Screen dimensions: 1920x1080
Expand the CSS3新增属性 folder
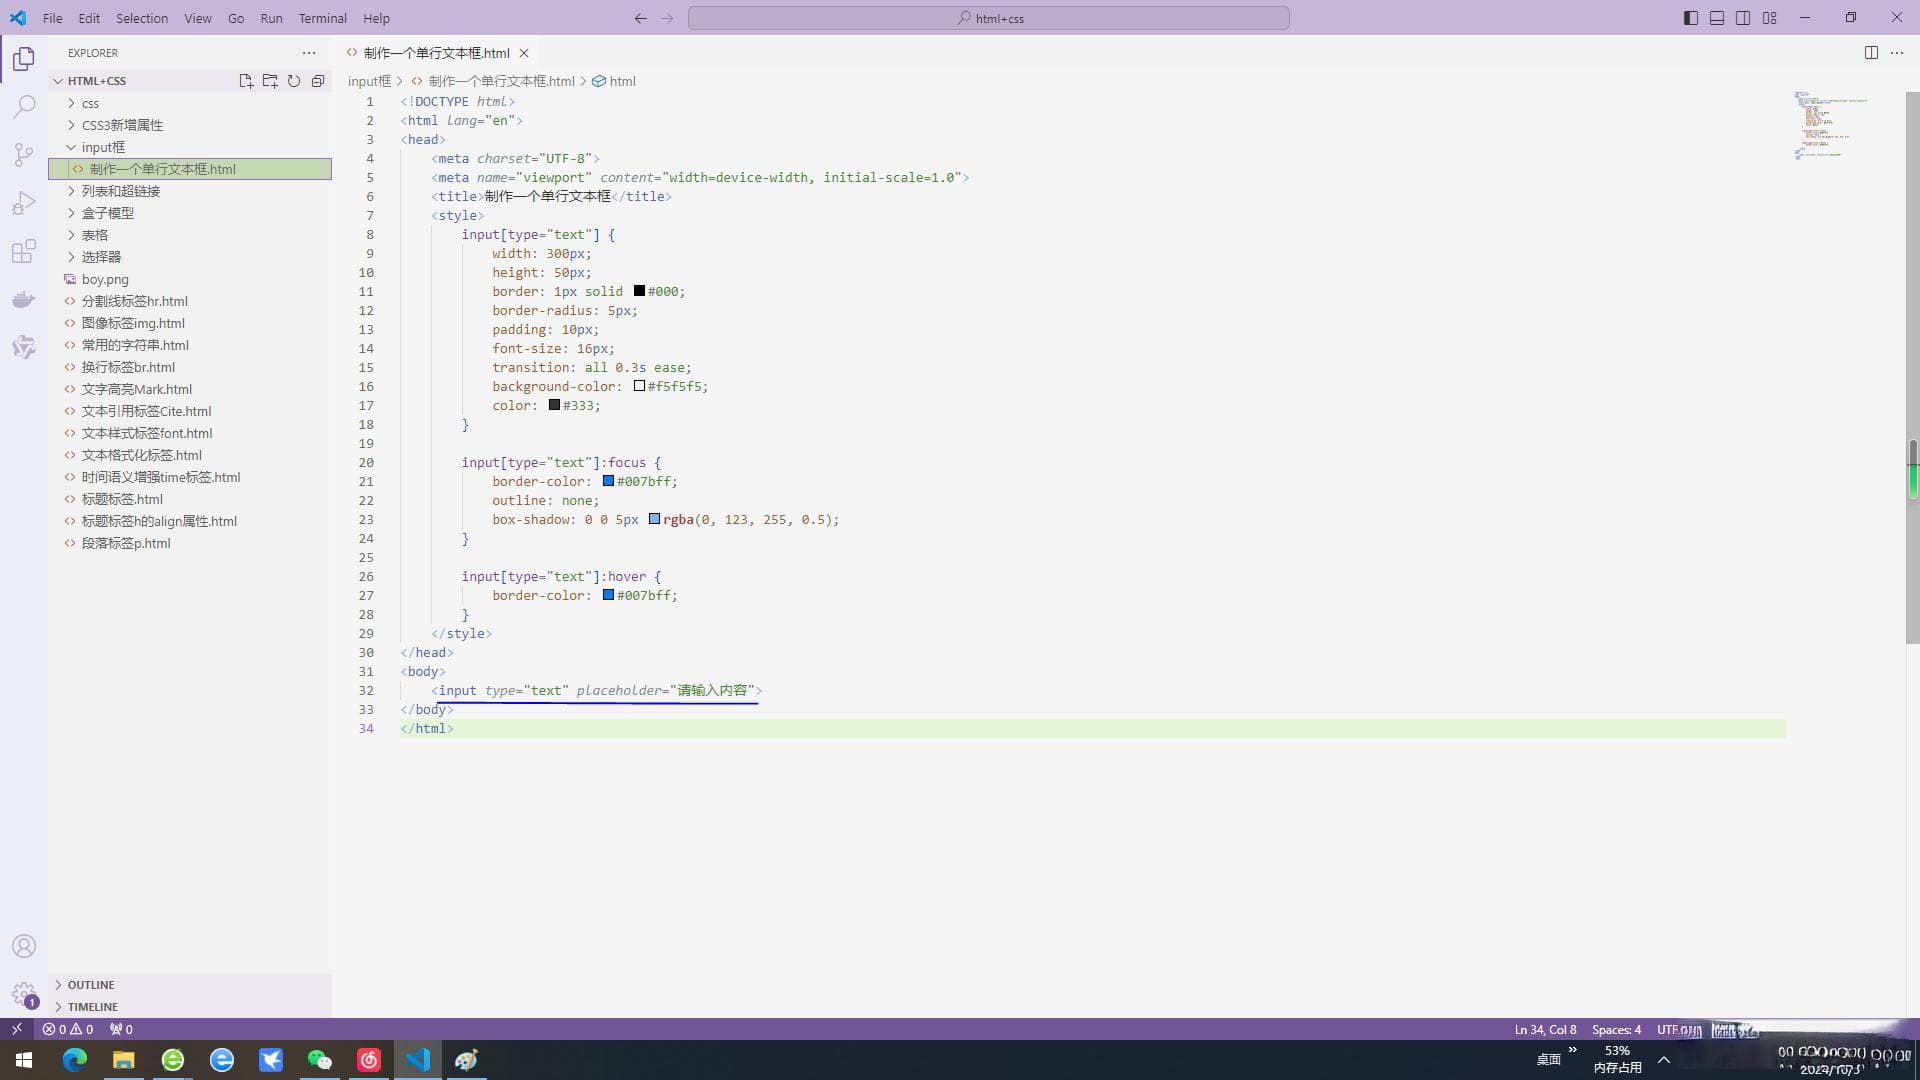click(x=190, y=125)
